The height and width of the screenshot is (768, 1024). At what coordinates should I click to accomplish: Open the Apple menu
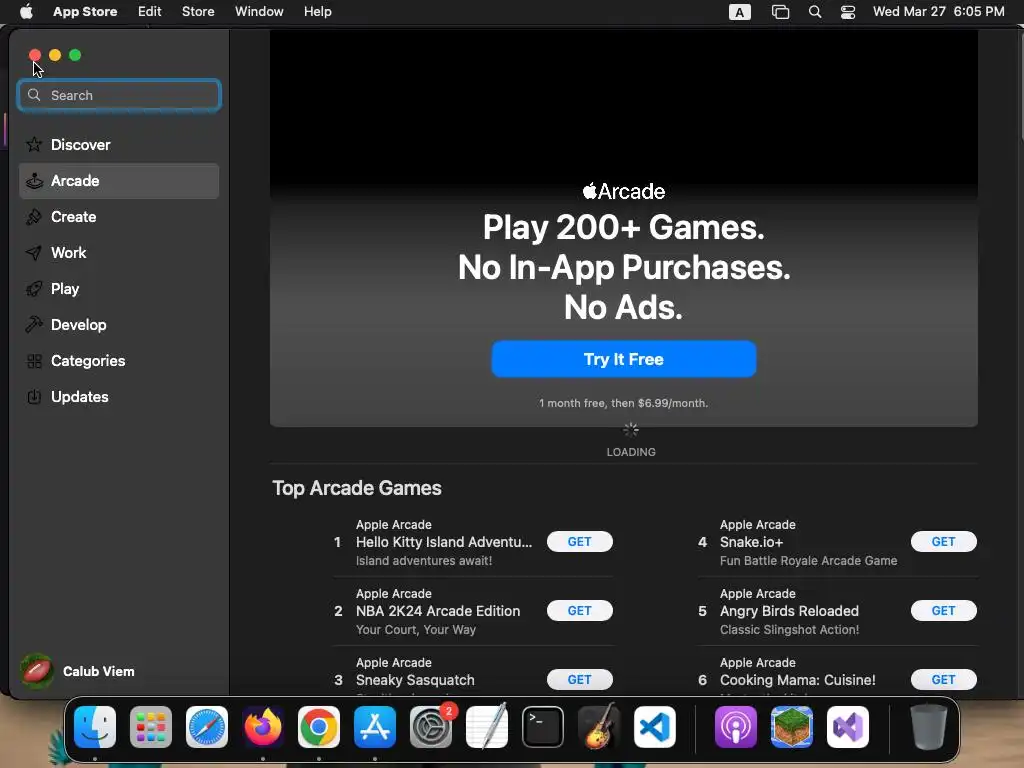(26, 12)
